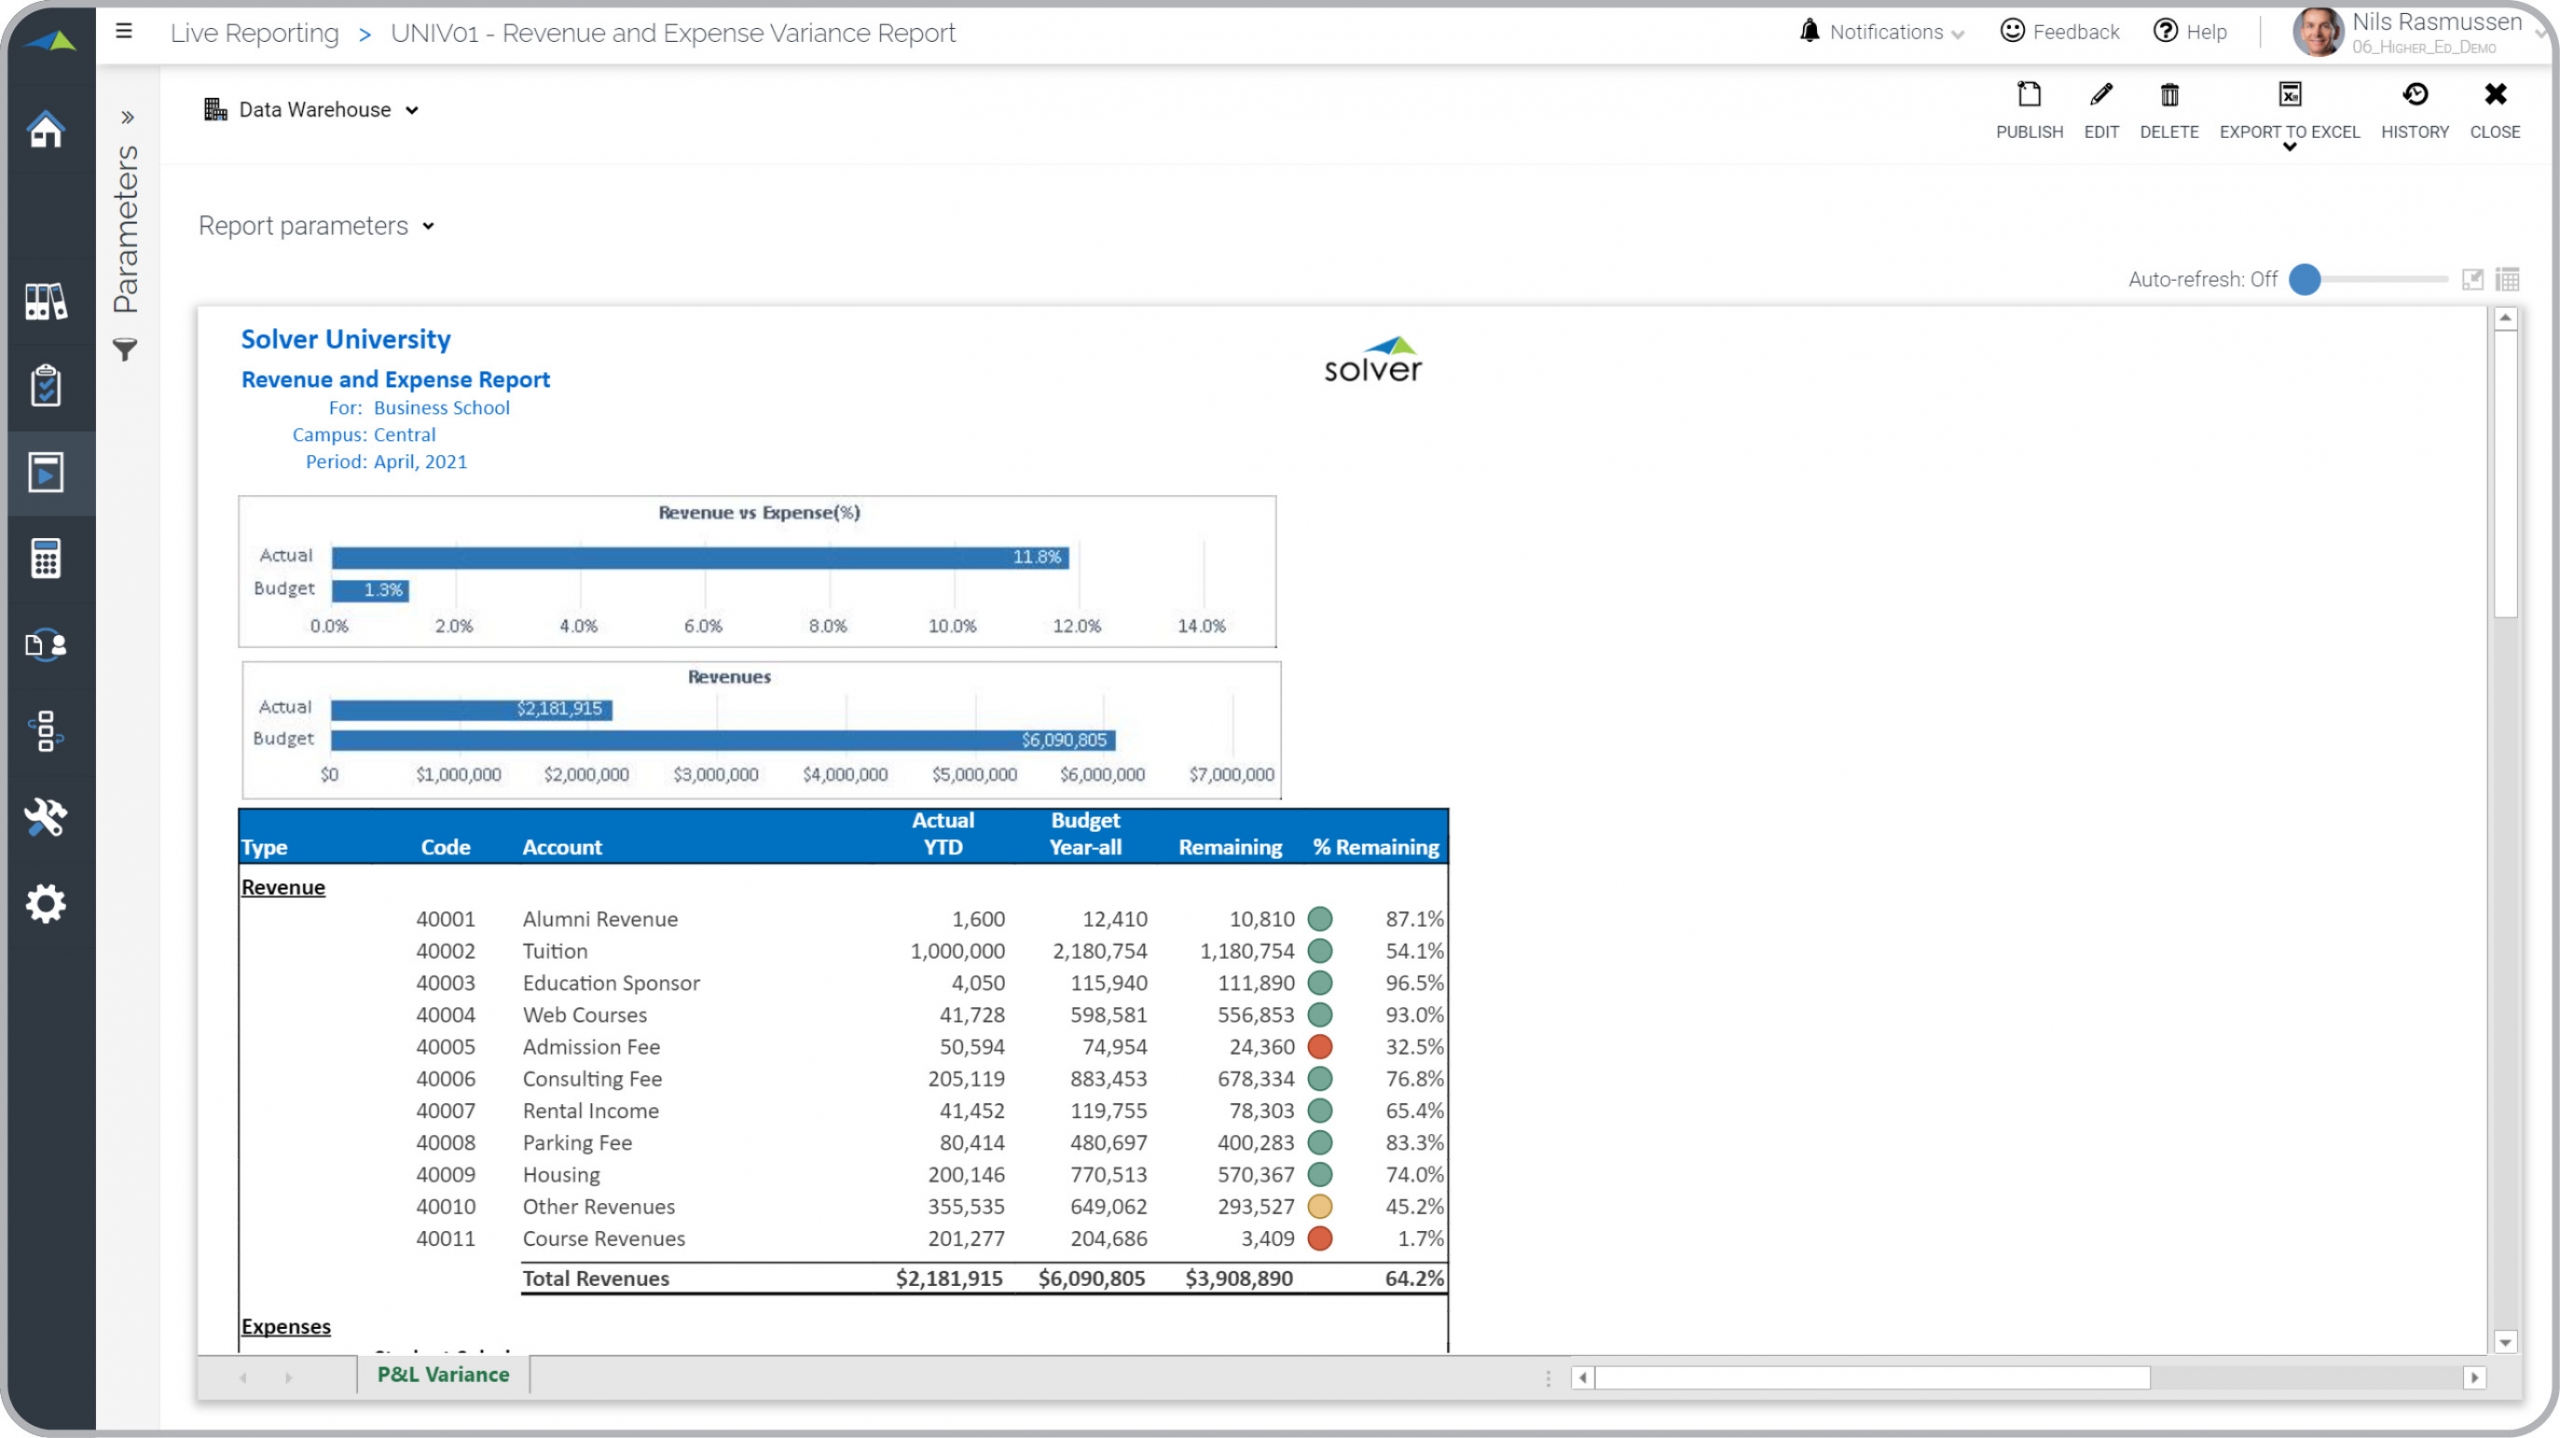Open the document user sidebar icon
This screenshot has height=1438, width=2560.
coord(46,645)
